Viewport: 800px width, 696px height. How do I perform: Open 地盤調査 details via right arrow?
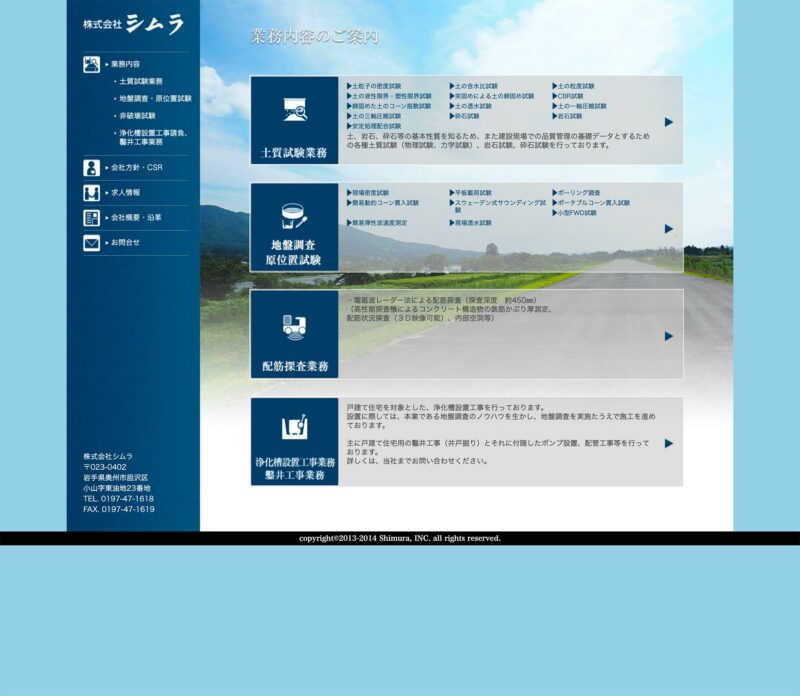pos(669,229)
